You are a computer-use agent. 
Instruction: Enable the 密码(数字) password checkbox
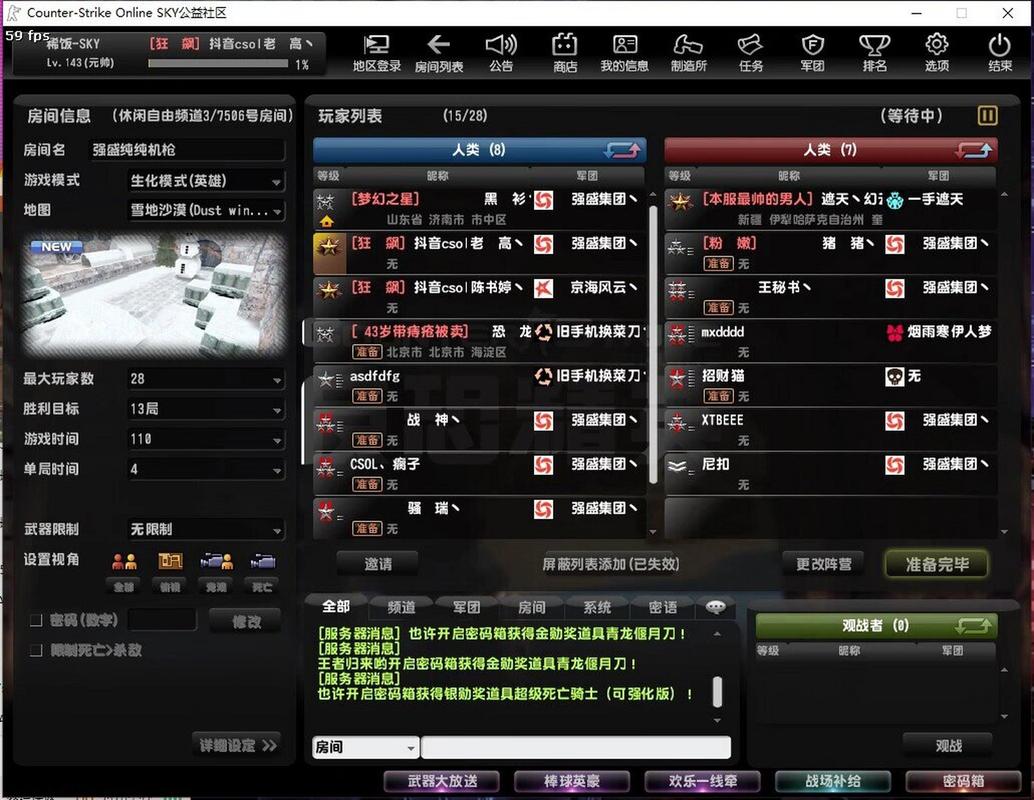[x=38, y=620]
